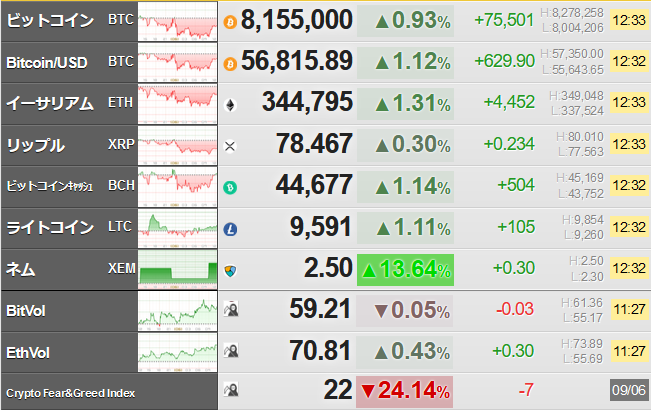The width and height of the screenshot is (651, 410).
Task: Click the orange Bitcoin icon in the ビットコイン row
Action: tap(230, 22)
